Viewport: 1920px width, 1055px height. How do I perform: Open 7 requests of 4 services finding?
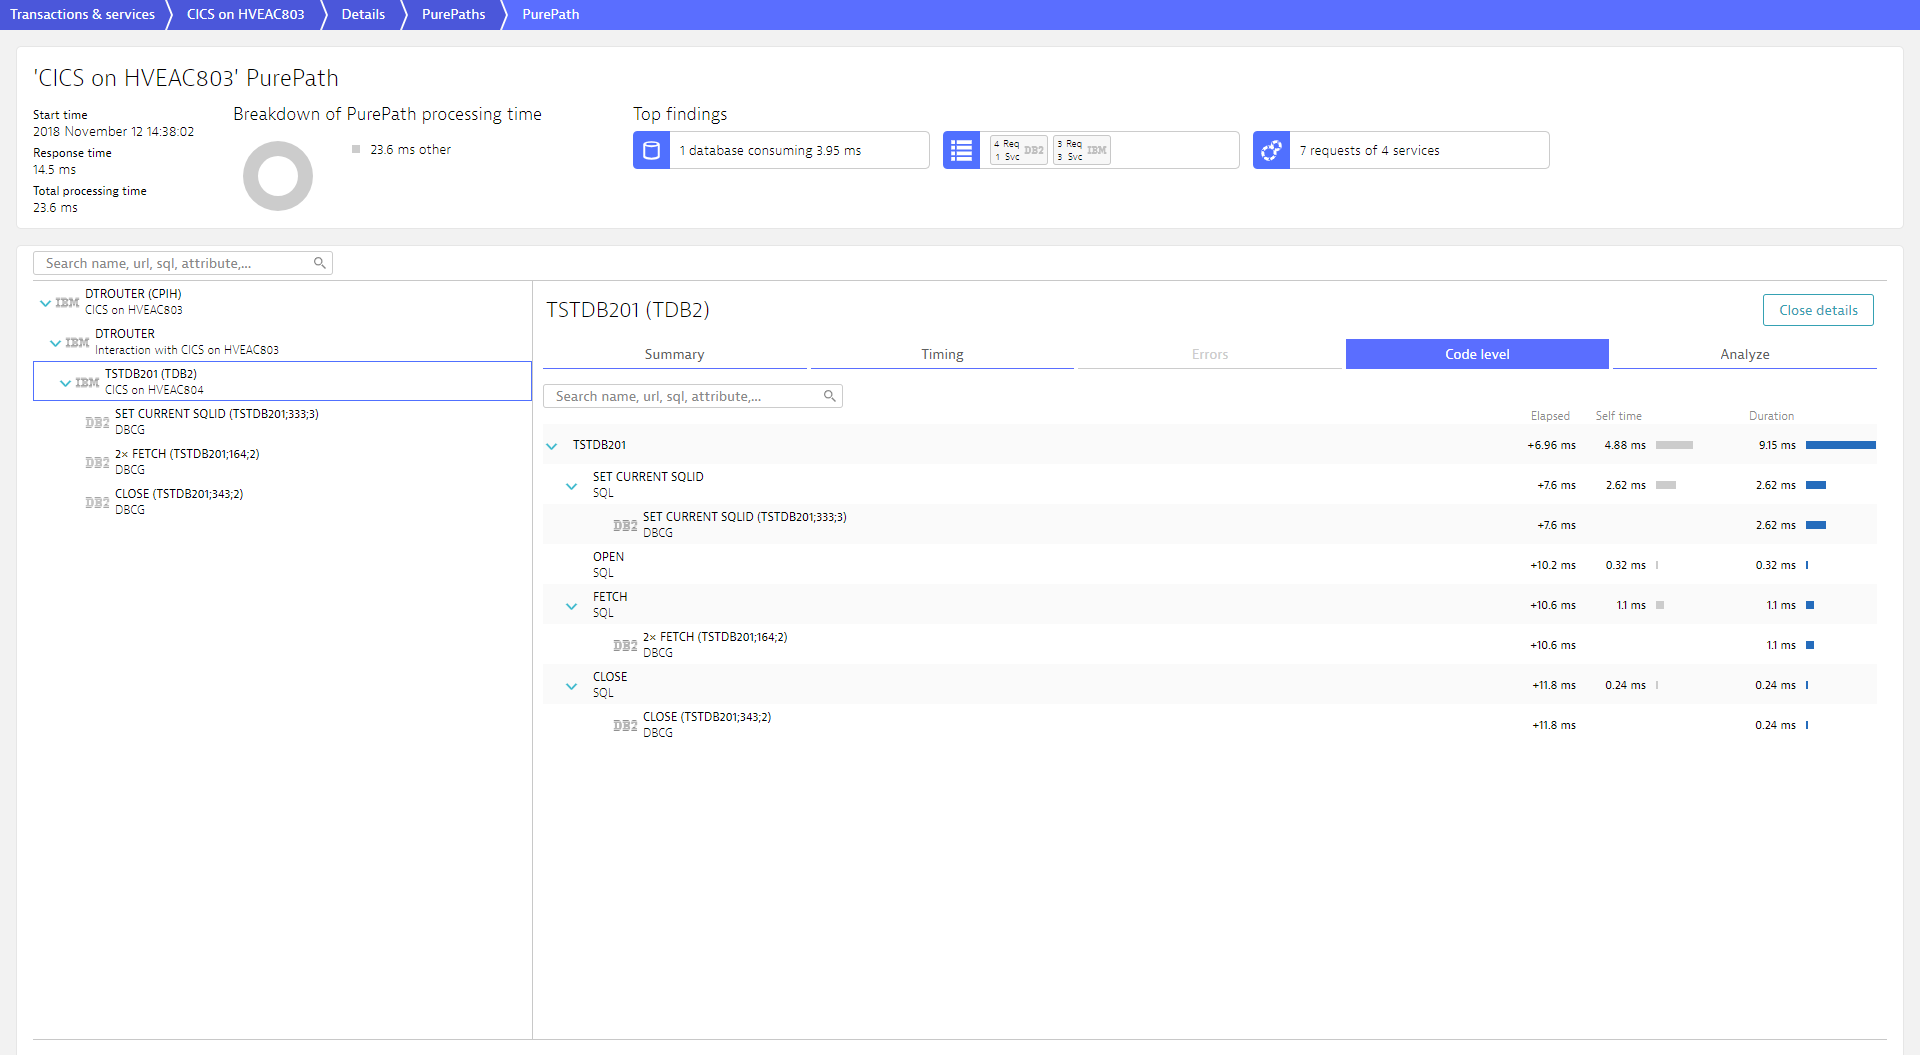[1401, 150]
